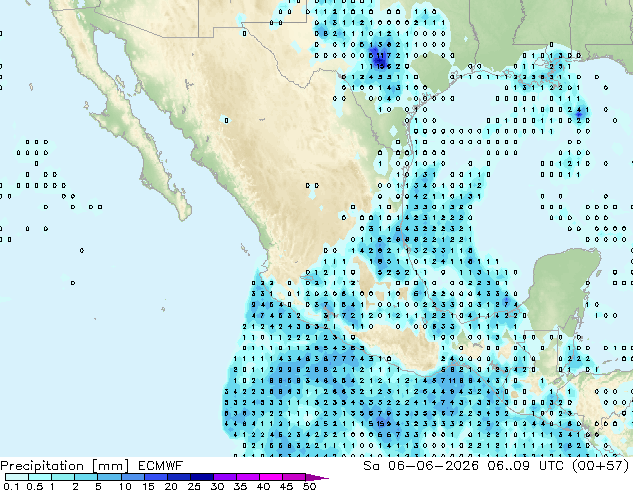Viewport: 634px width, 490px height.
Task: Click the 40–45 mm bright magenta legend box
Action: [x=271, y=477]
